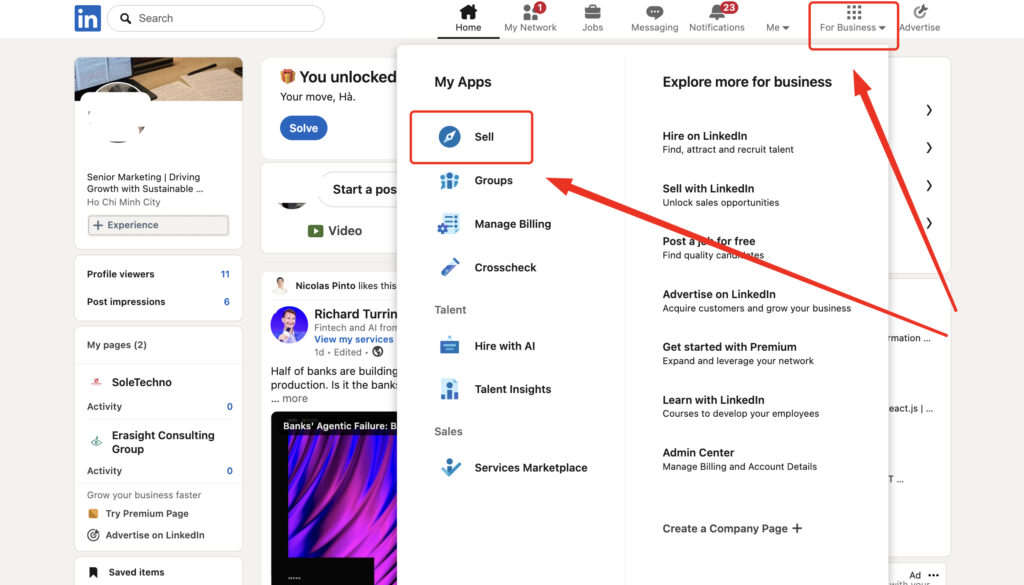Viewport: 1024px width, 585px height.
Task: Open the Crosscheck app icon
Action: (449, 267)
